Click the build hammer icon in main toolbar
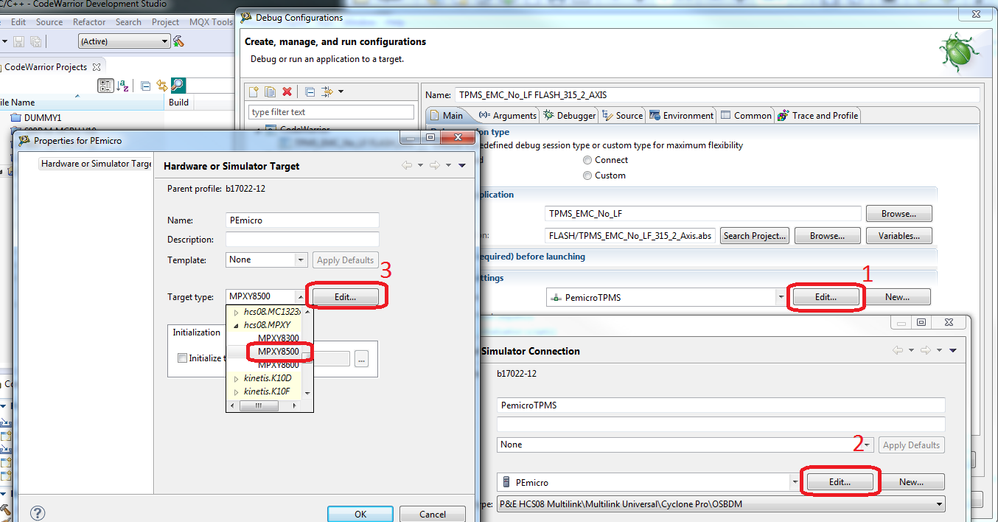The height and width of the screenshot is (522, 998). click(179, 41)
